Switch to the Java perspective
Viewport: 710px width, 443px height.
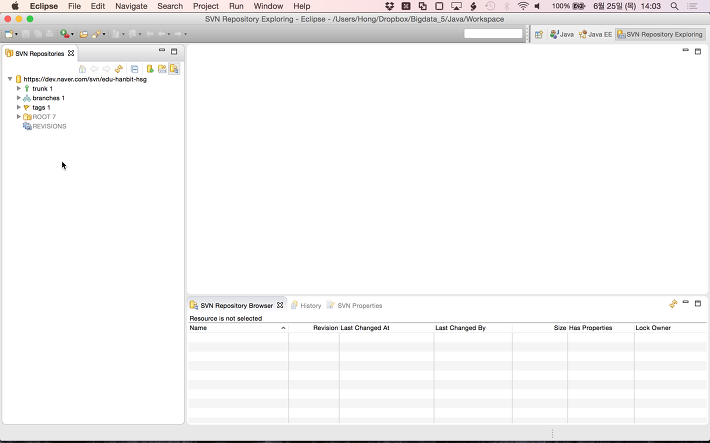point(562,34)
